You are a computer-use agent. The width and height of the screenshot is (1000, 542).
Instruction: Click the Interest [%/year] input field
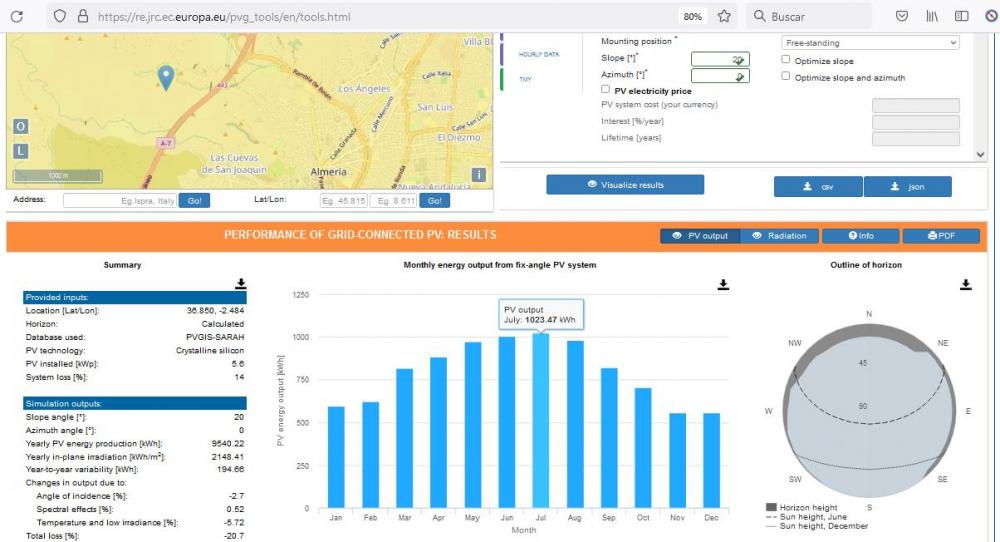[x=916, y=122]
